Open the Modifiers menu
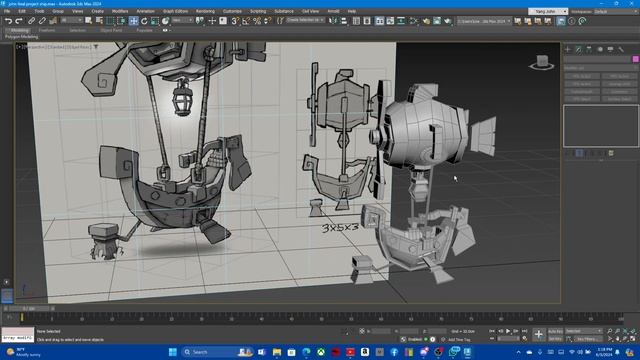 [x=120, y=11]
